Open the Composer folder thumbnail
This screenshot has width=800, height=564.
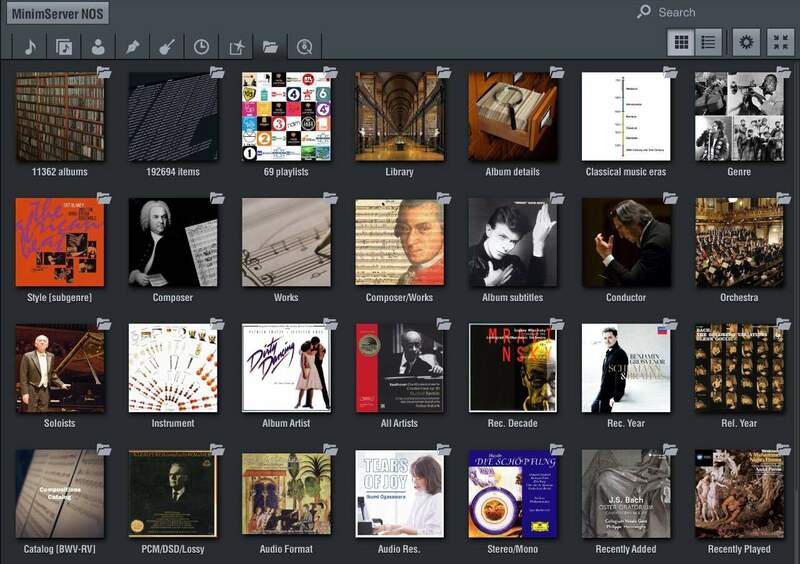[173, 242]
